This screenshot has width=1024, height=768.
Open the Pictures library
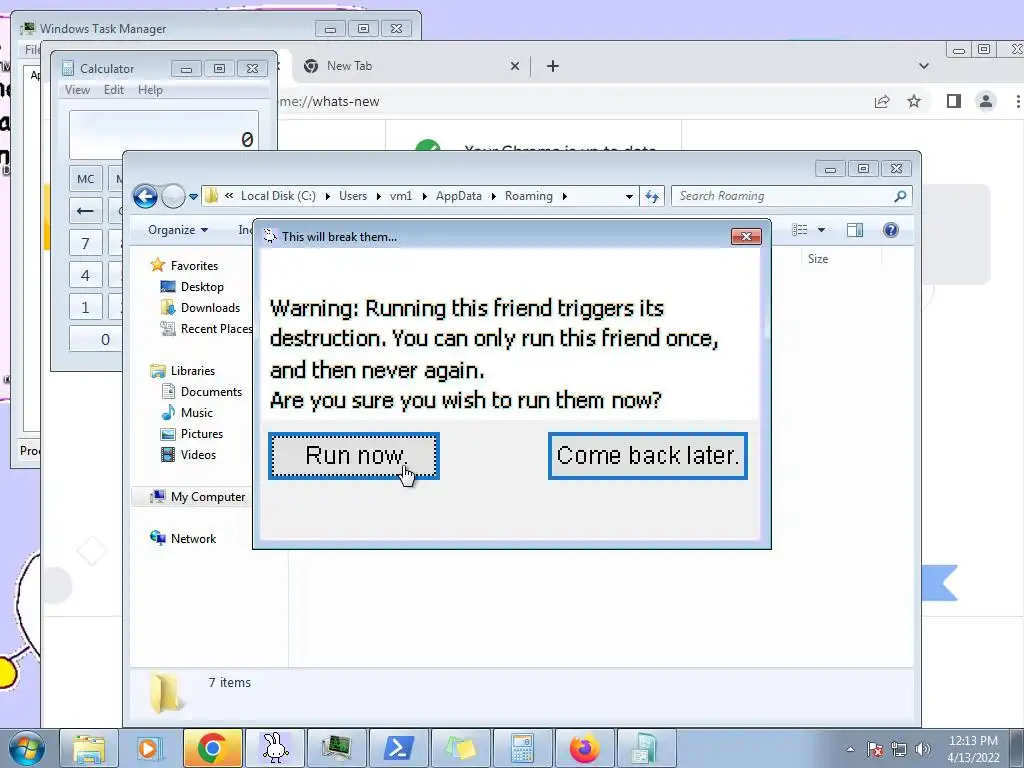202,434
